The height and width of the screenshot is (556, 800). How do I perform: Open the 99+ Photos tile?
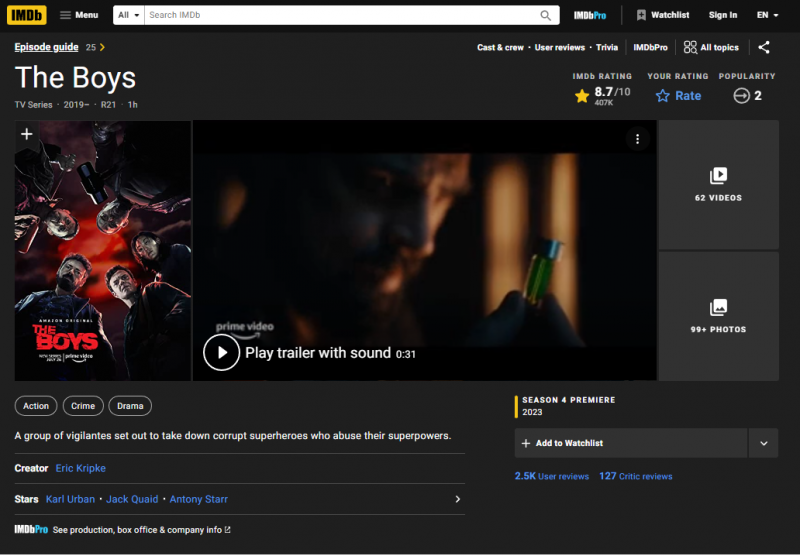(x=718, y=316)
